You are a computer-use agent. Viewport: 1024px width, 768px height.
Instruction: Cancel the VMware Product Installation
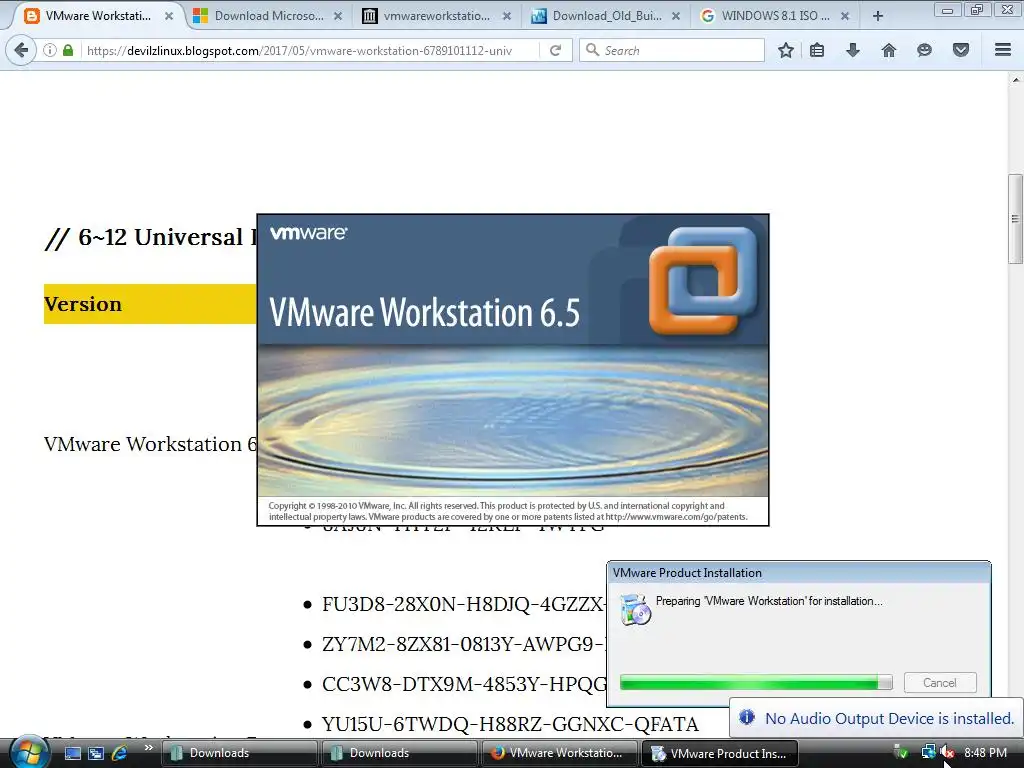pyautogui.click(x=940, y=682)
